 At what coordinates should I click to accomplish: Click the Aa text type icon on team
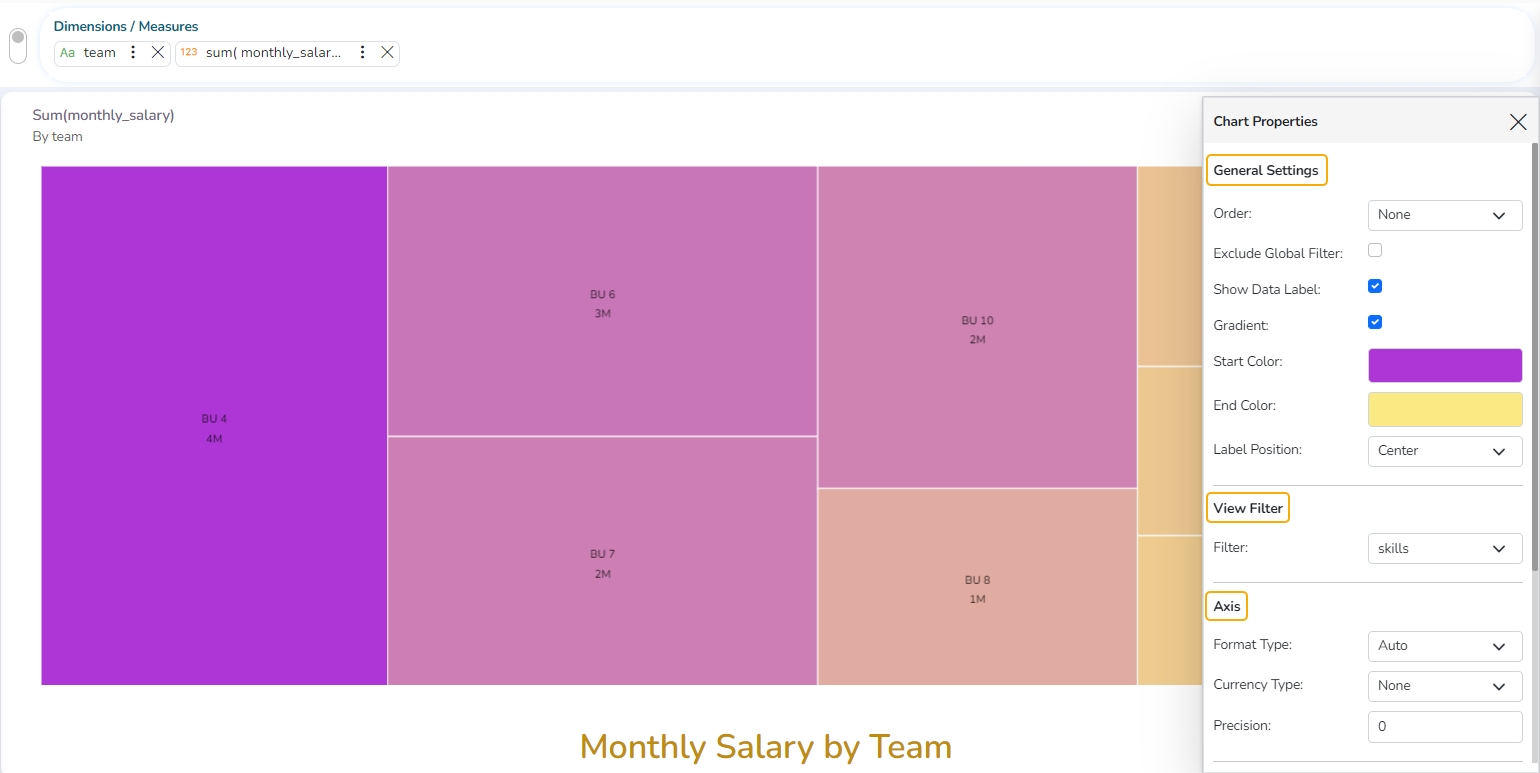[67, 53]
